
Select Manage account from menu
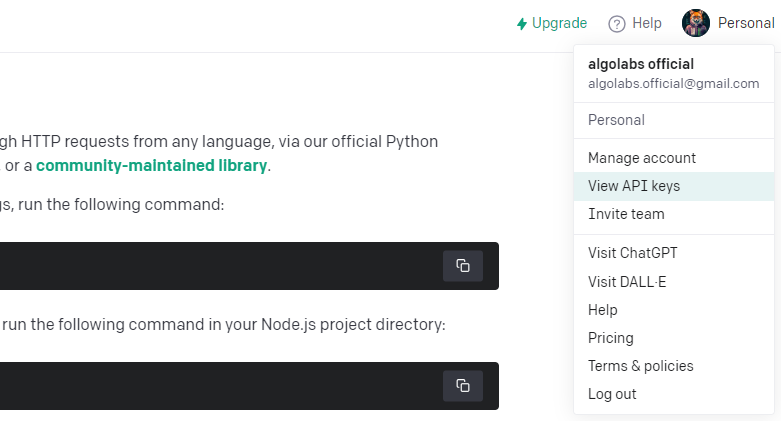[642, 158]
